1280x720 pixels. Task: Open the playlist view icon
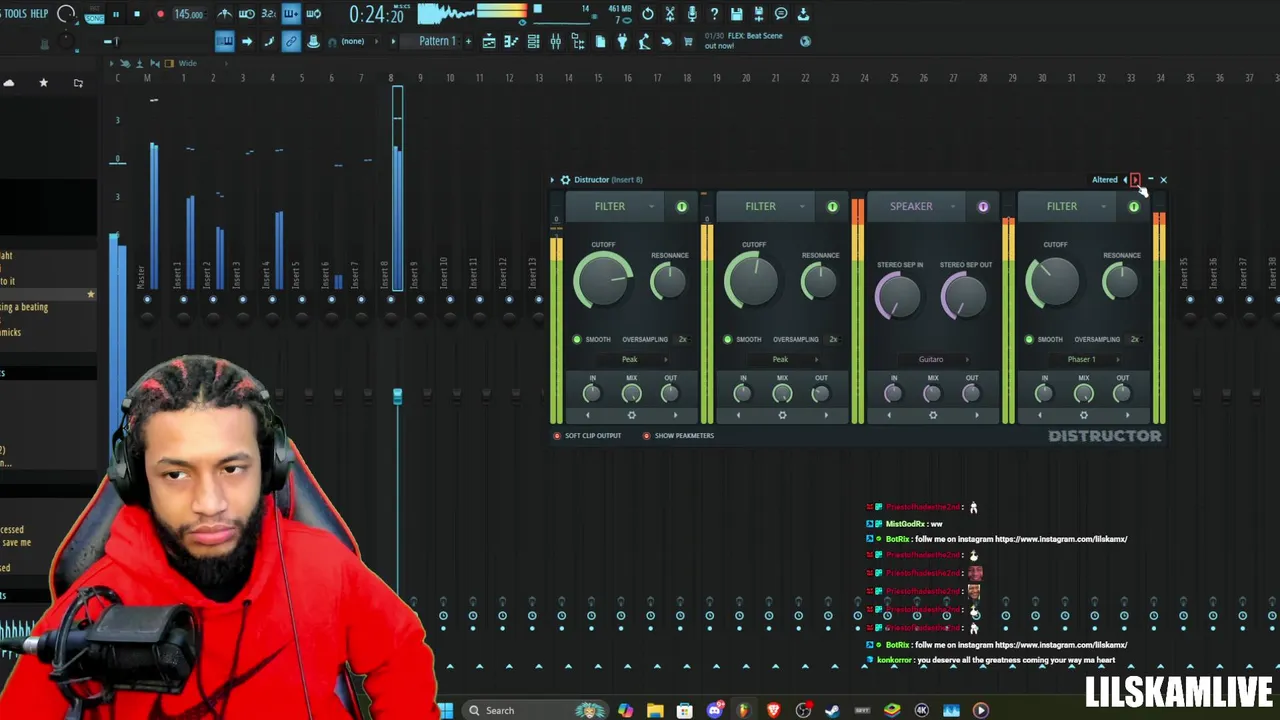point(489,41)
